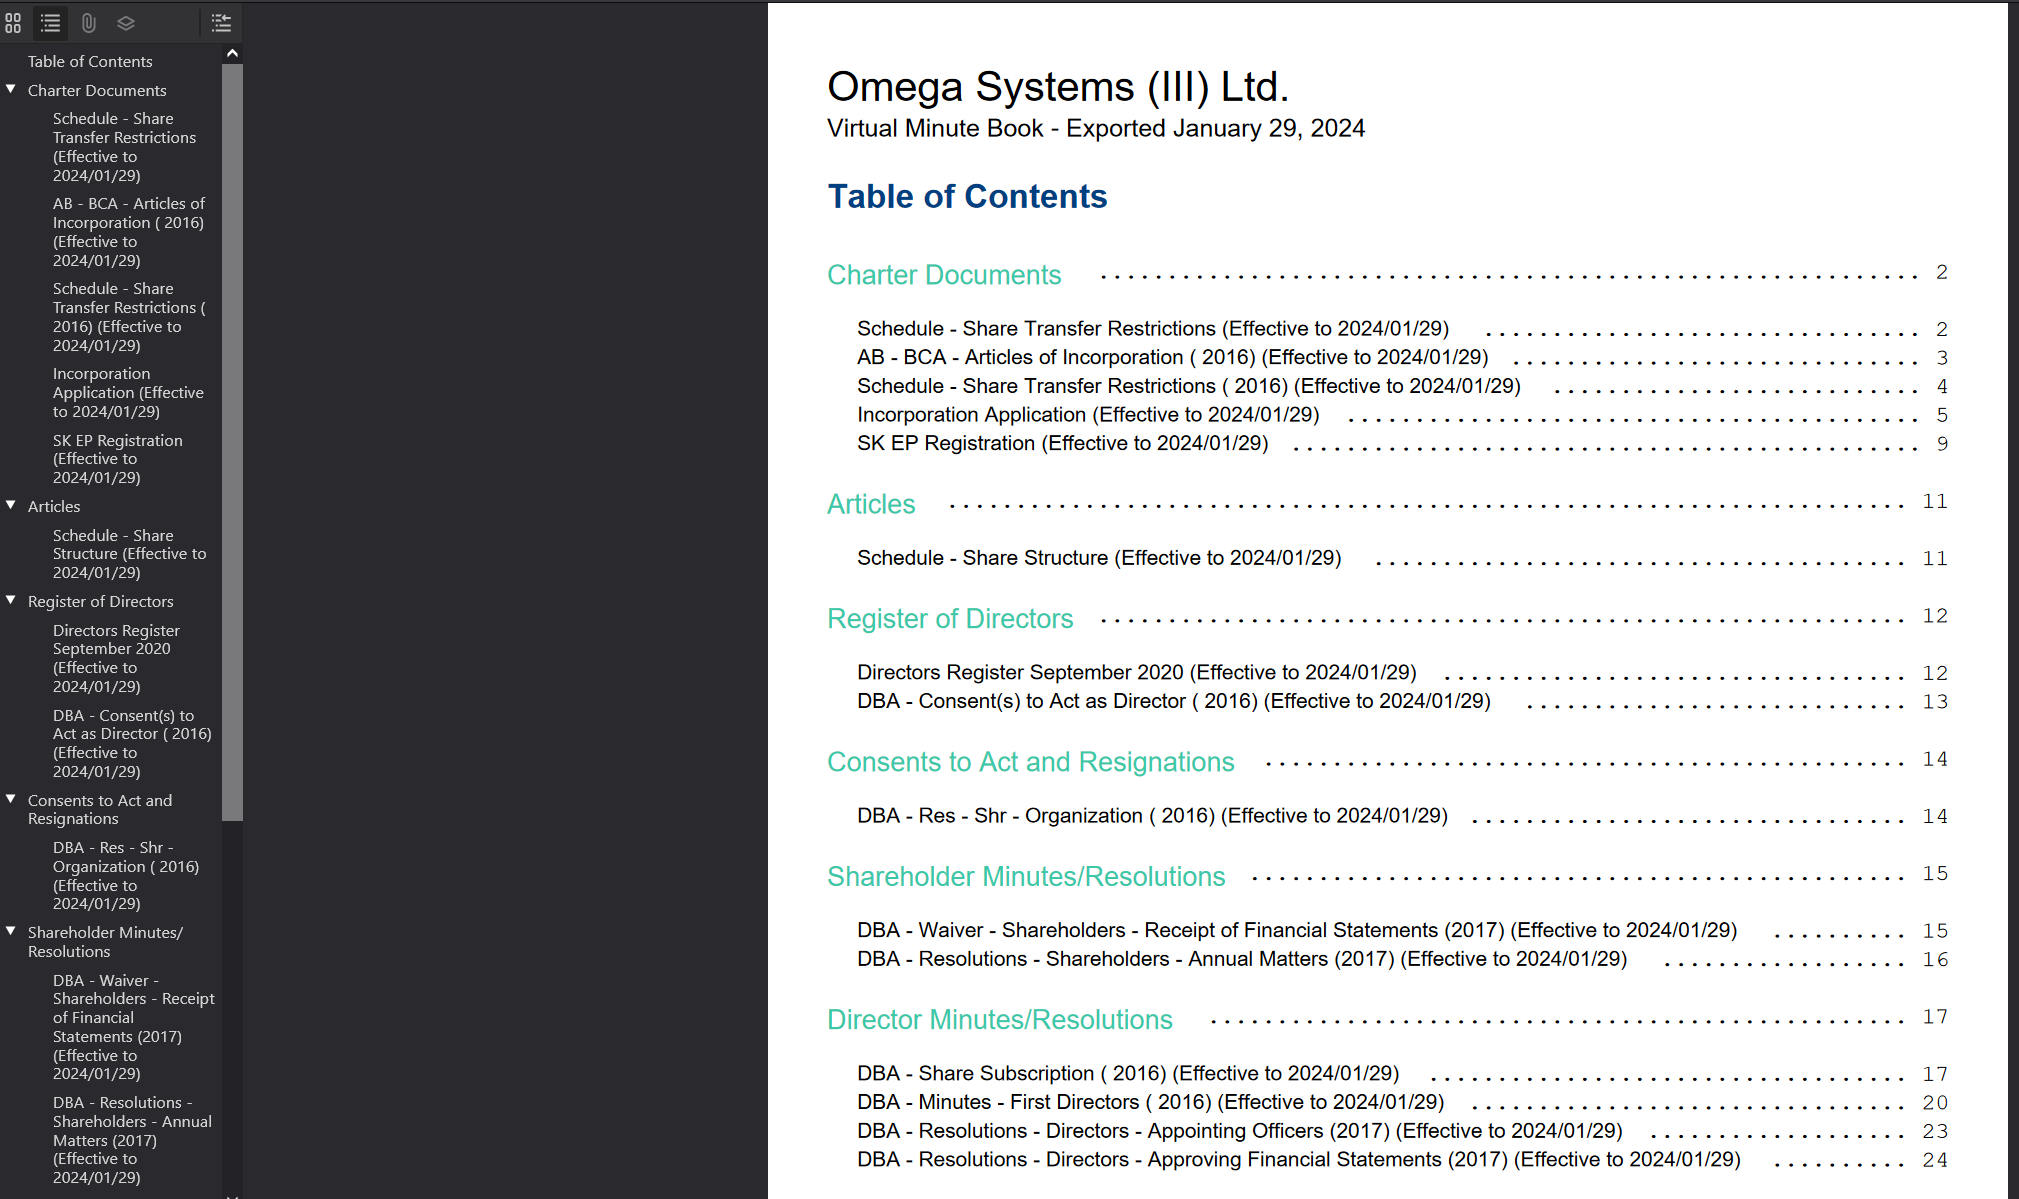Open Incorporation Application outline entry
The height and width of the screenshot is (1199, 2019).
(x=127, y=392)
